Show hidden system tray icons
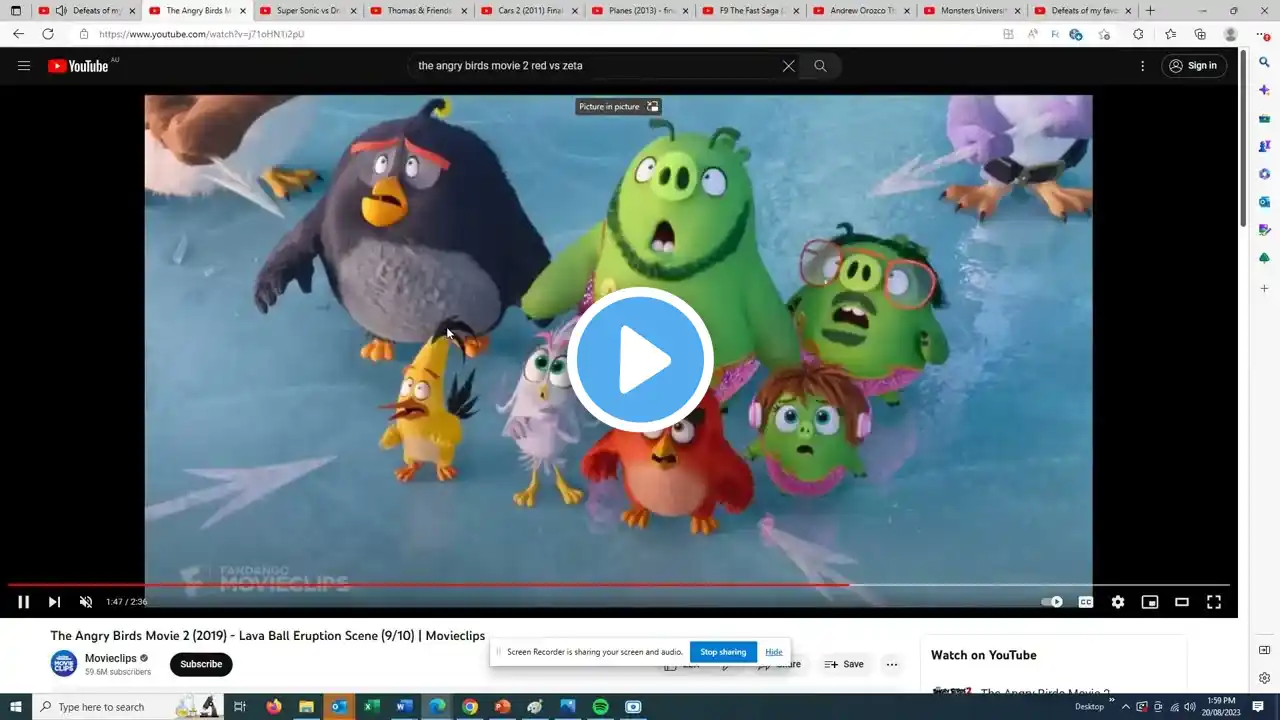 [1126, 707]
